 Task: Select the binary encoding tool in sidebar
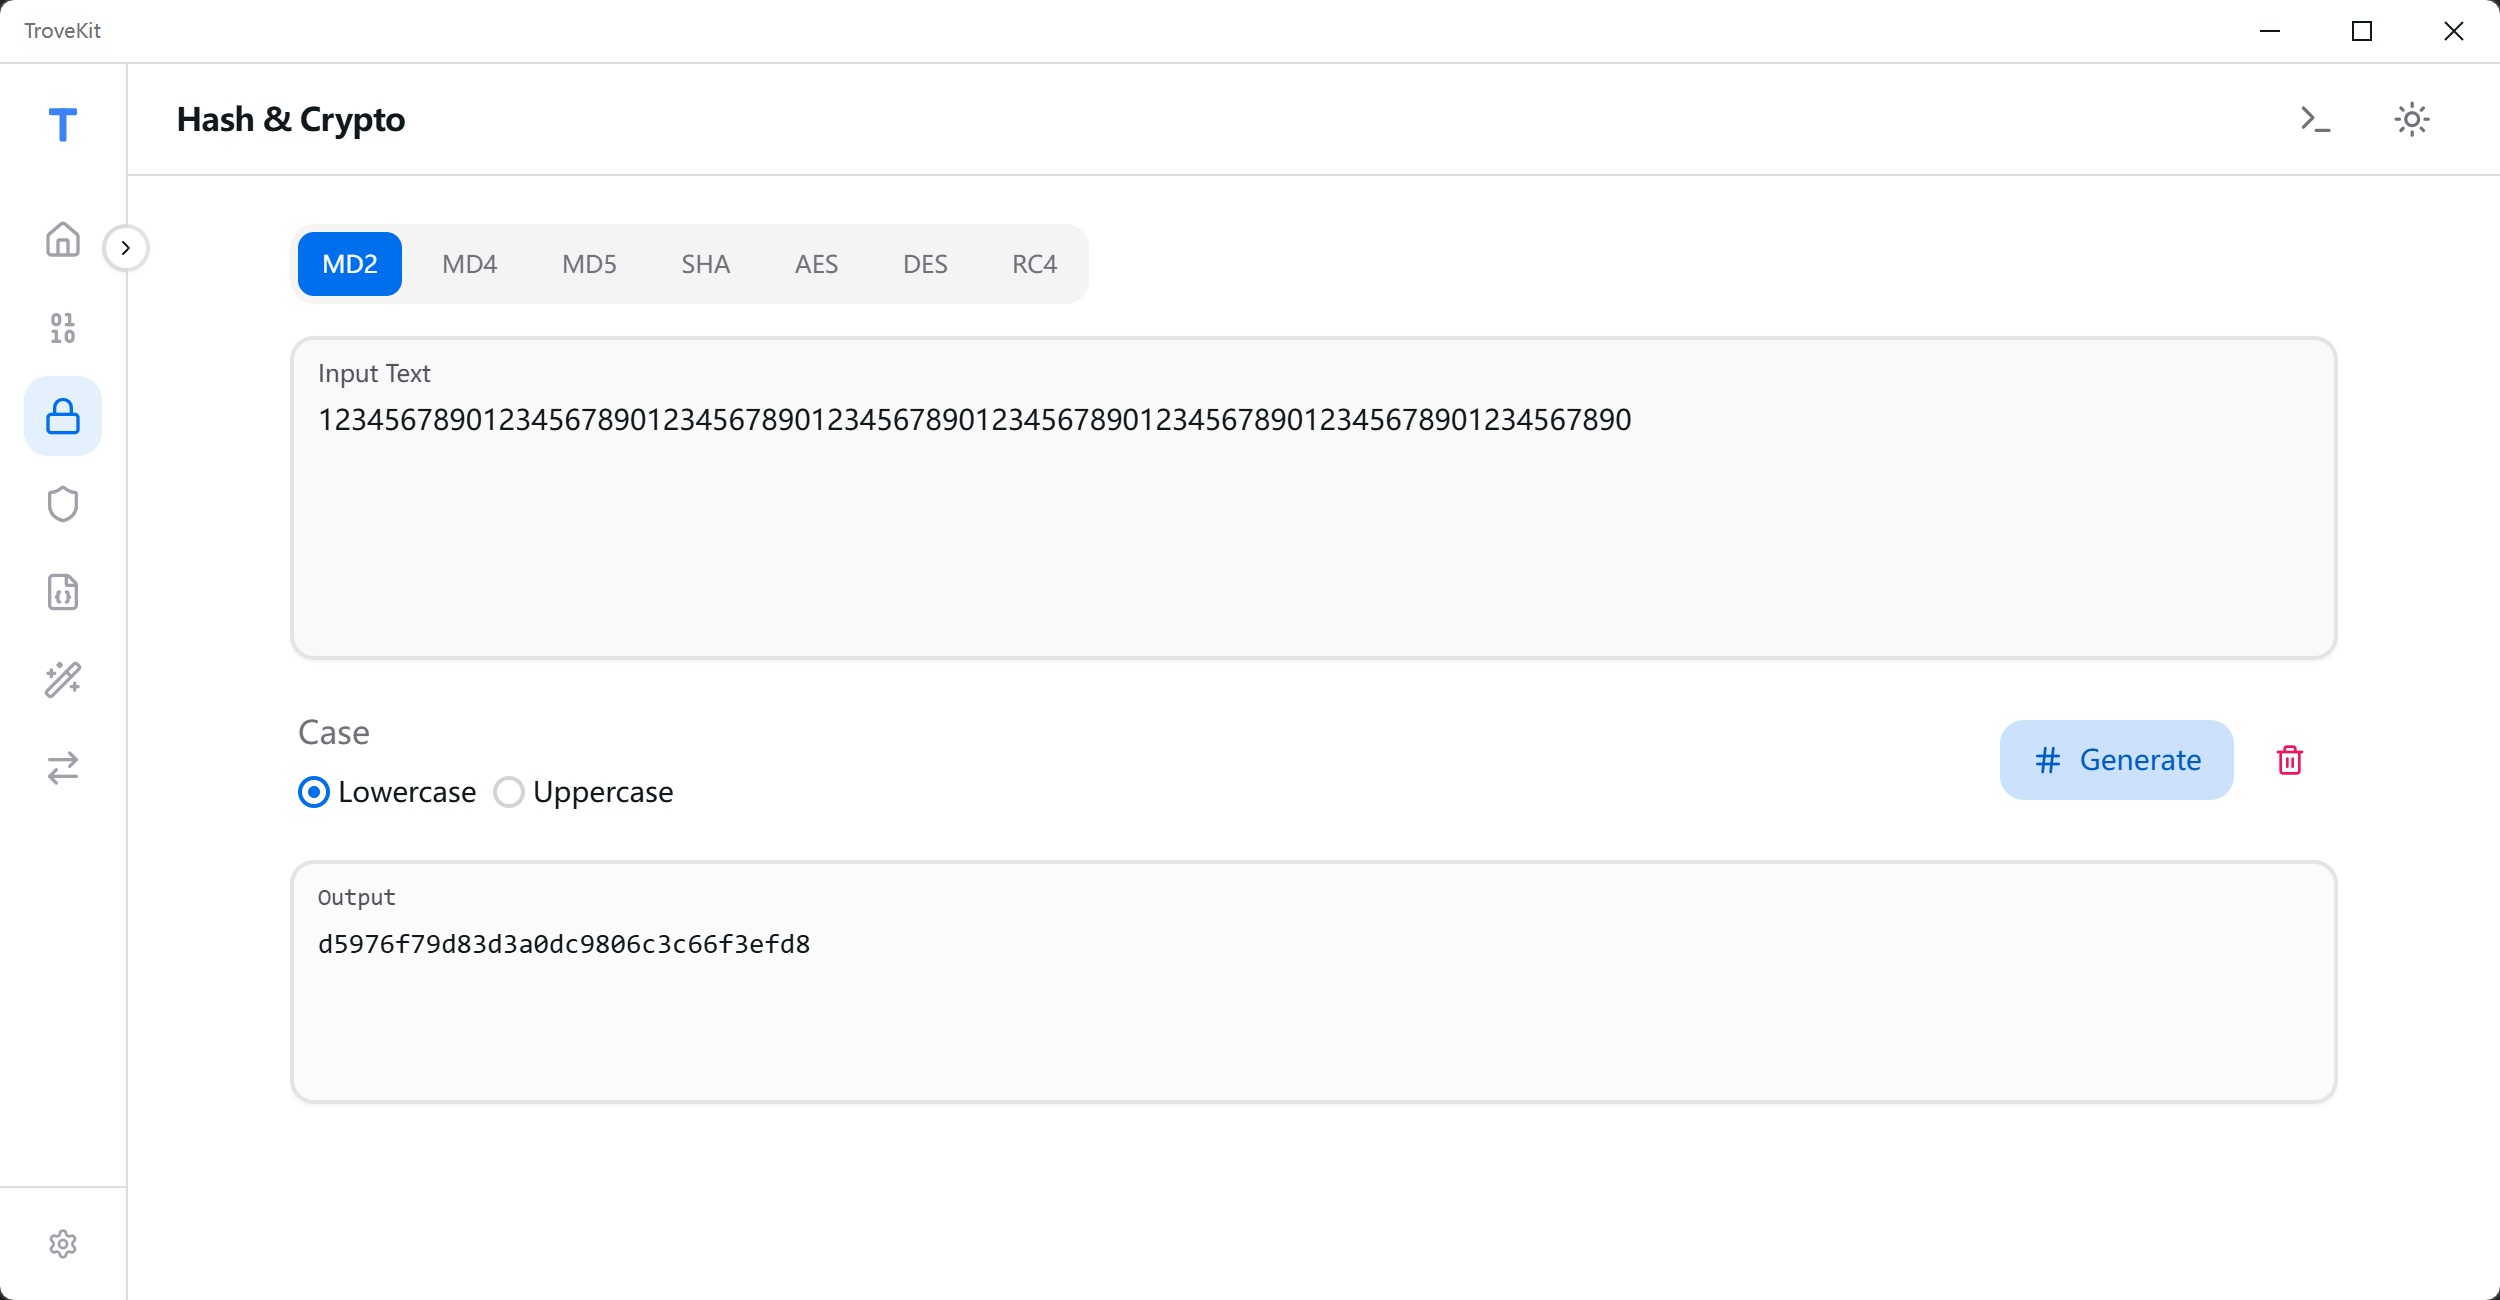coord(62,328)
